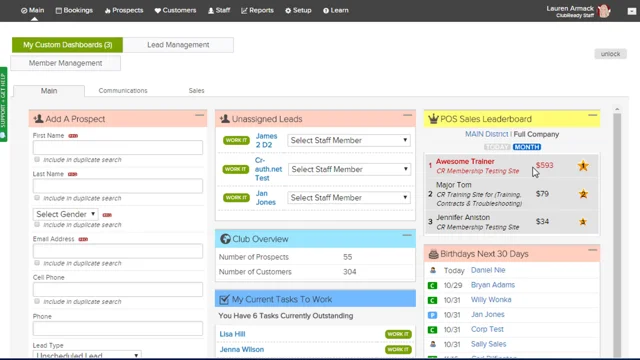Click blue P icon beside Jan Jones birthday
The height and width of the screenshot is (360, 640).
point(432,315)
